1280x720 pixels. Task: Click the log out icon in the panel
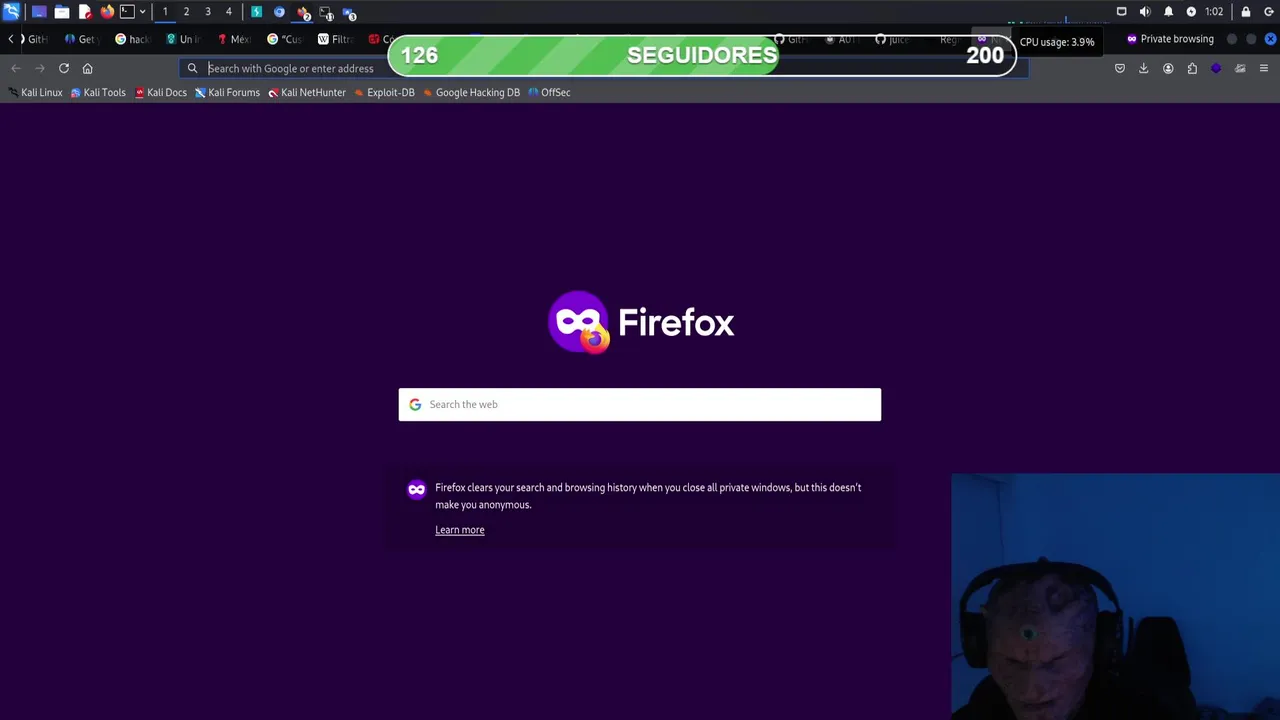[x=1268, y=12]
